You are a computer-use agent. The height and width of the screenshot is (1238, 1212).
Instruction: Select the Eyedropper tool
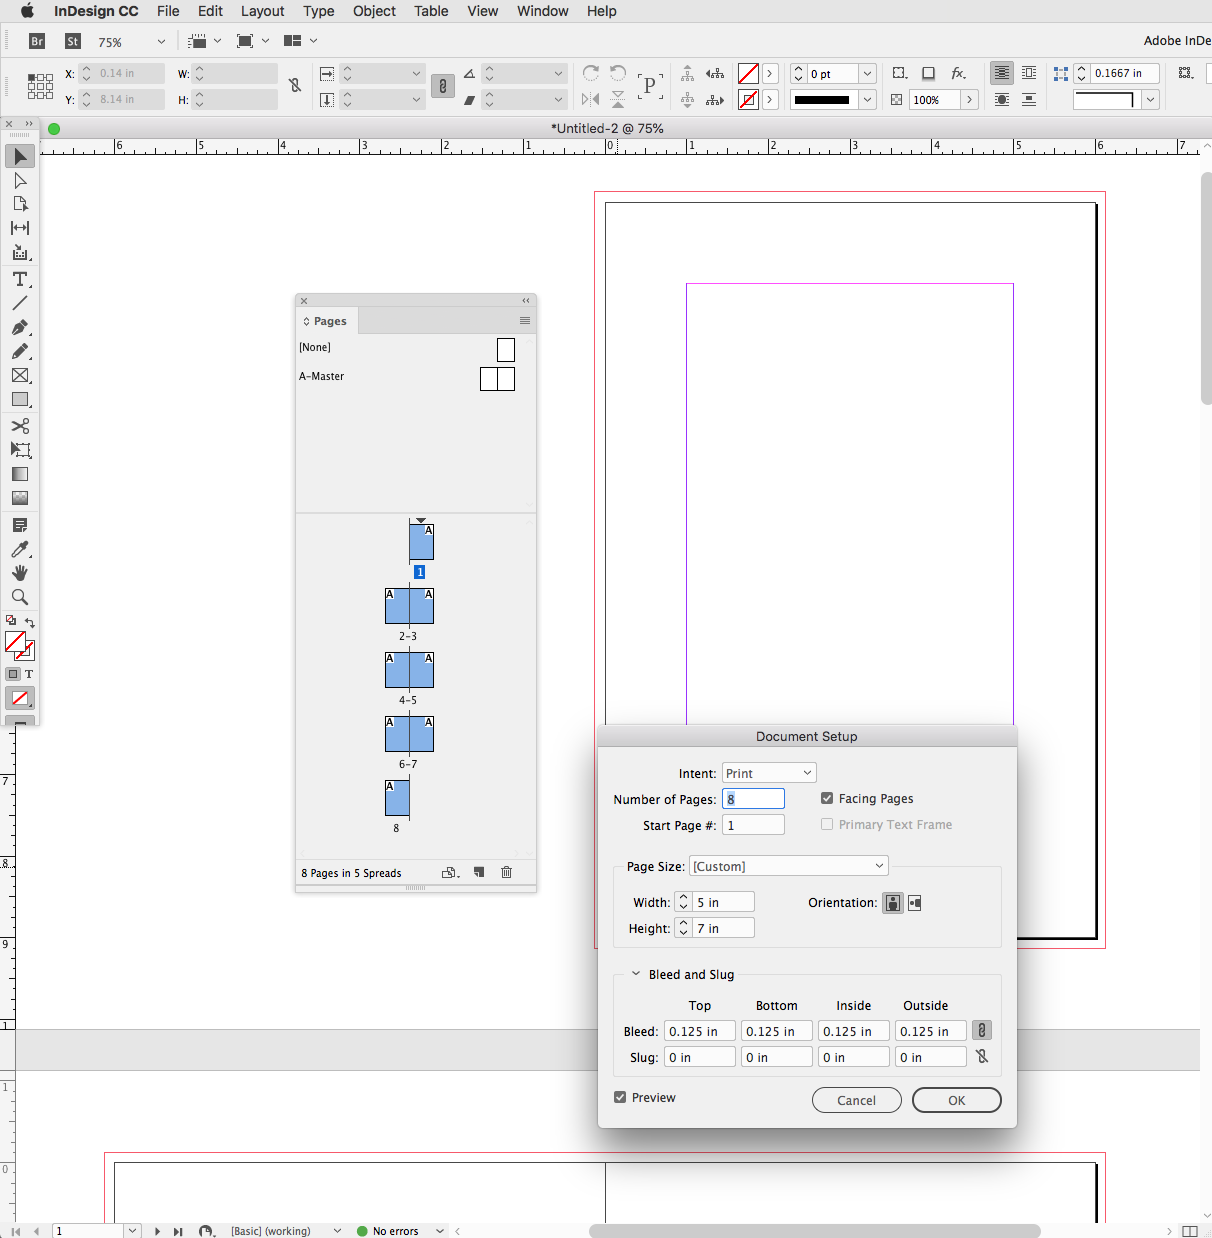[x=20, y=549]
